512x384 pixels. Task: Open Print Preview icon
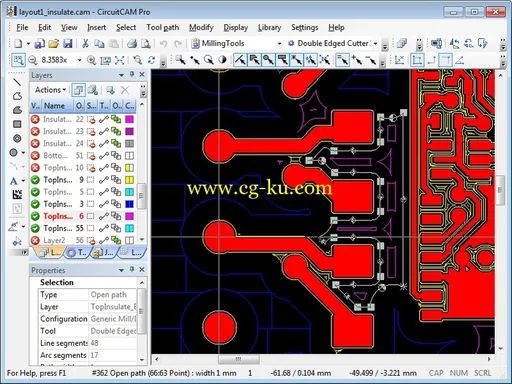[146, 44]
